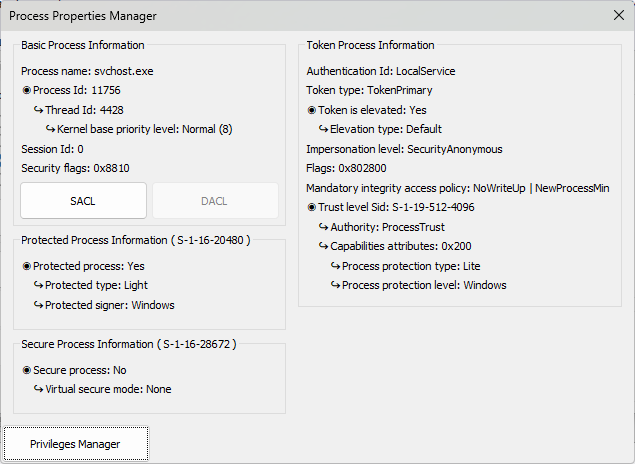Select the Secure process radio button

pyautogui.click(x=27, y=370)
